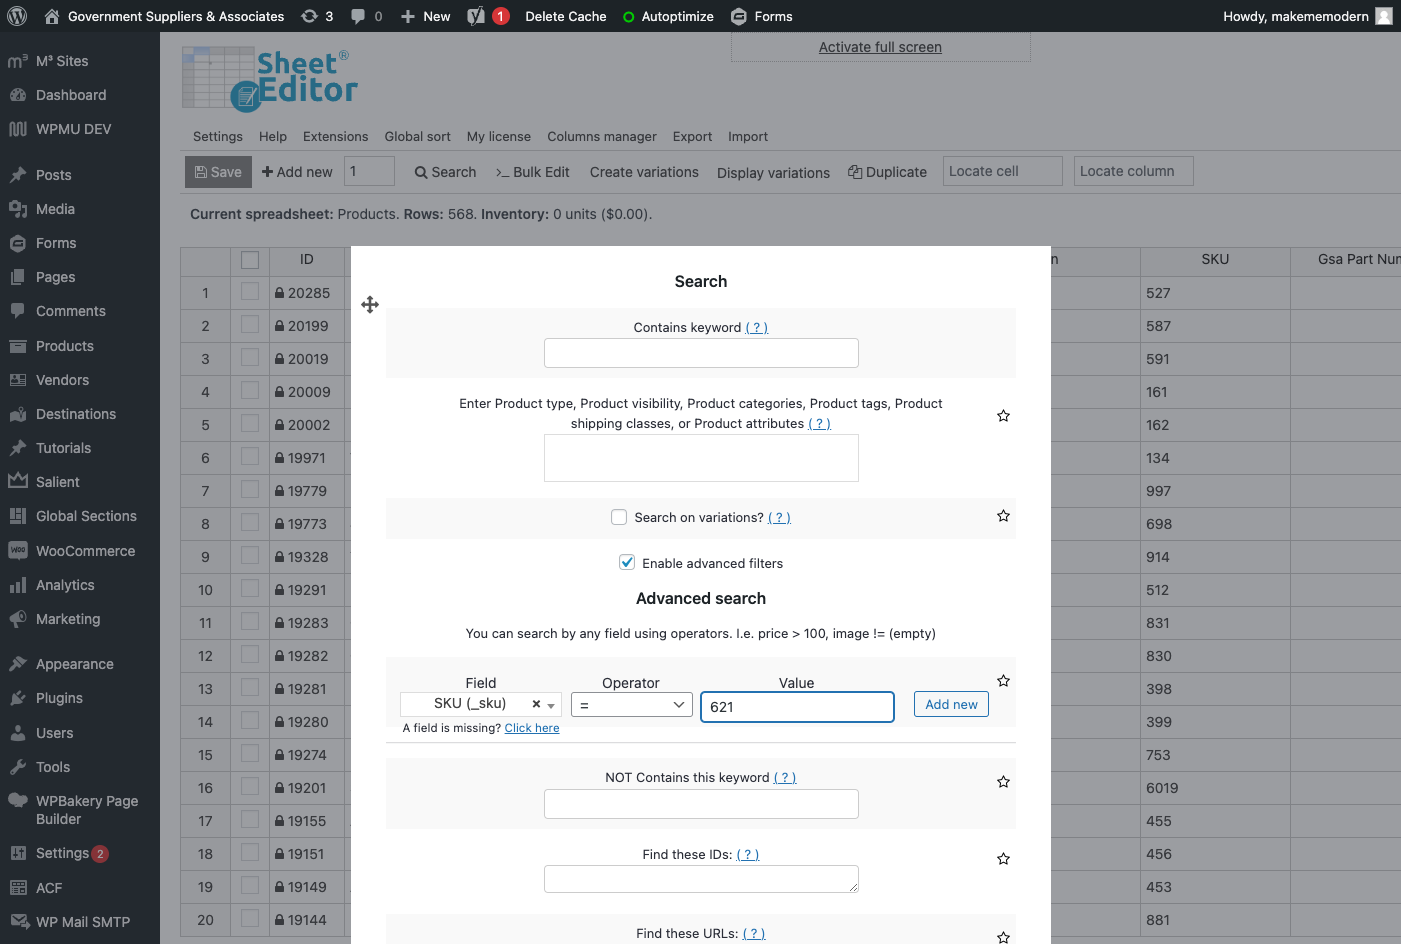
Task: Open the Operator dropdown showing =
Action: click(x=632, y=705)
